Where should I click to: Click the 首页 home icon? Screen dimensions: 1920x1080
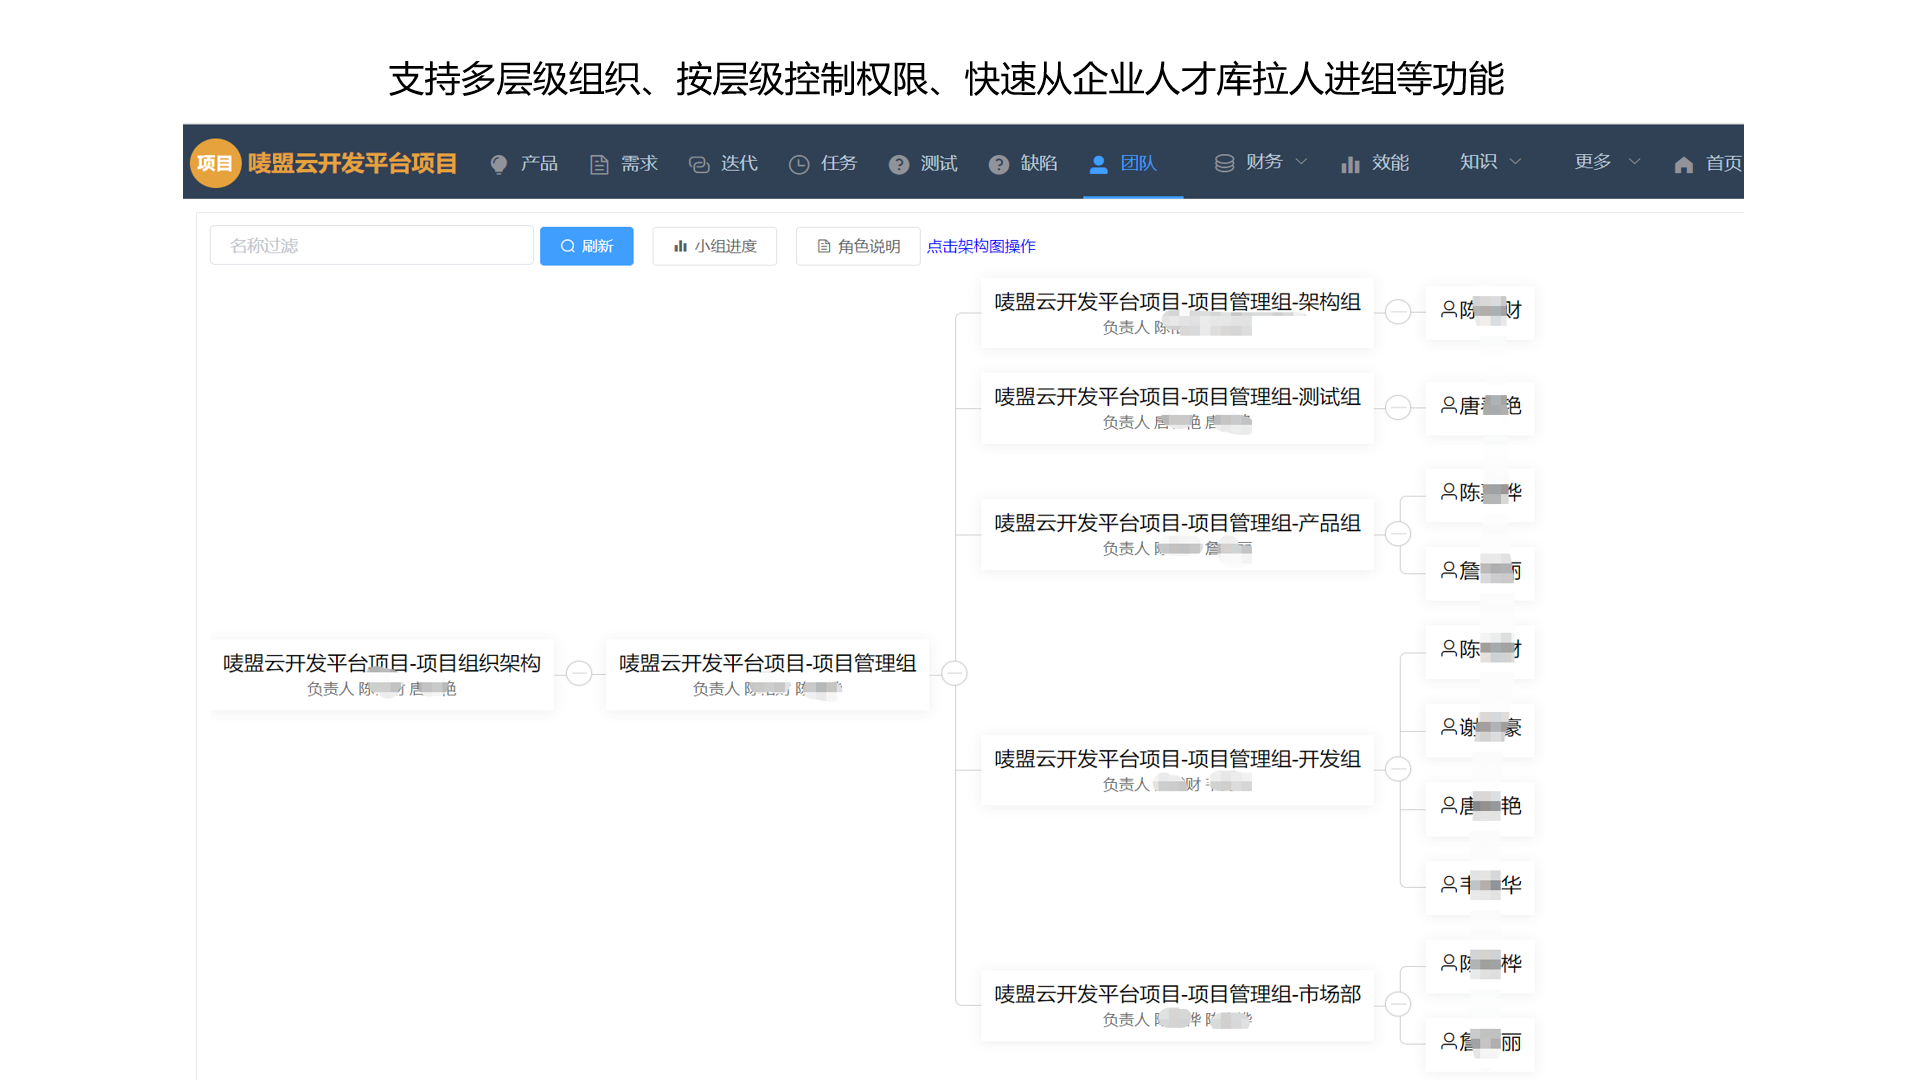1682,164
